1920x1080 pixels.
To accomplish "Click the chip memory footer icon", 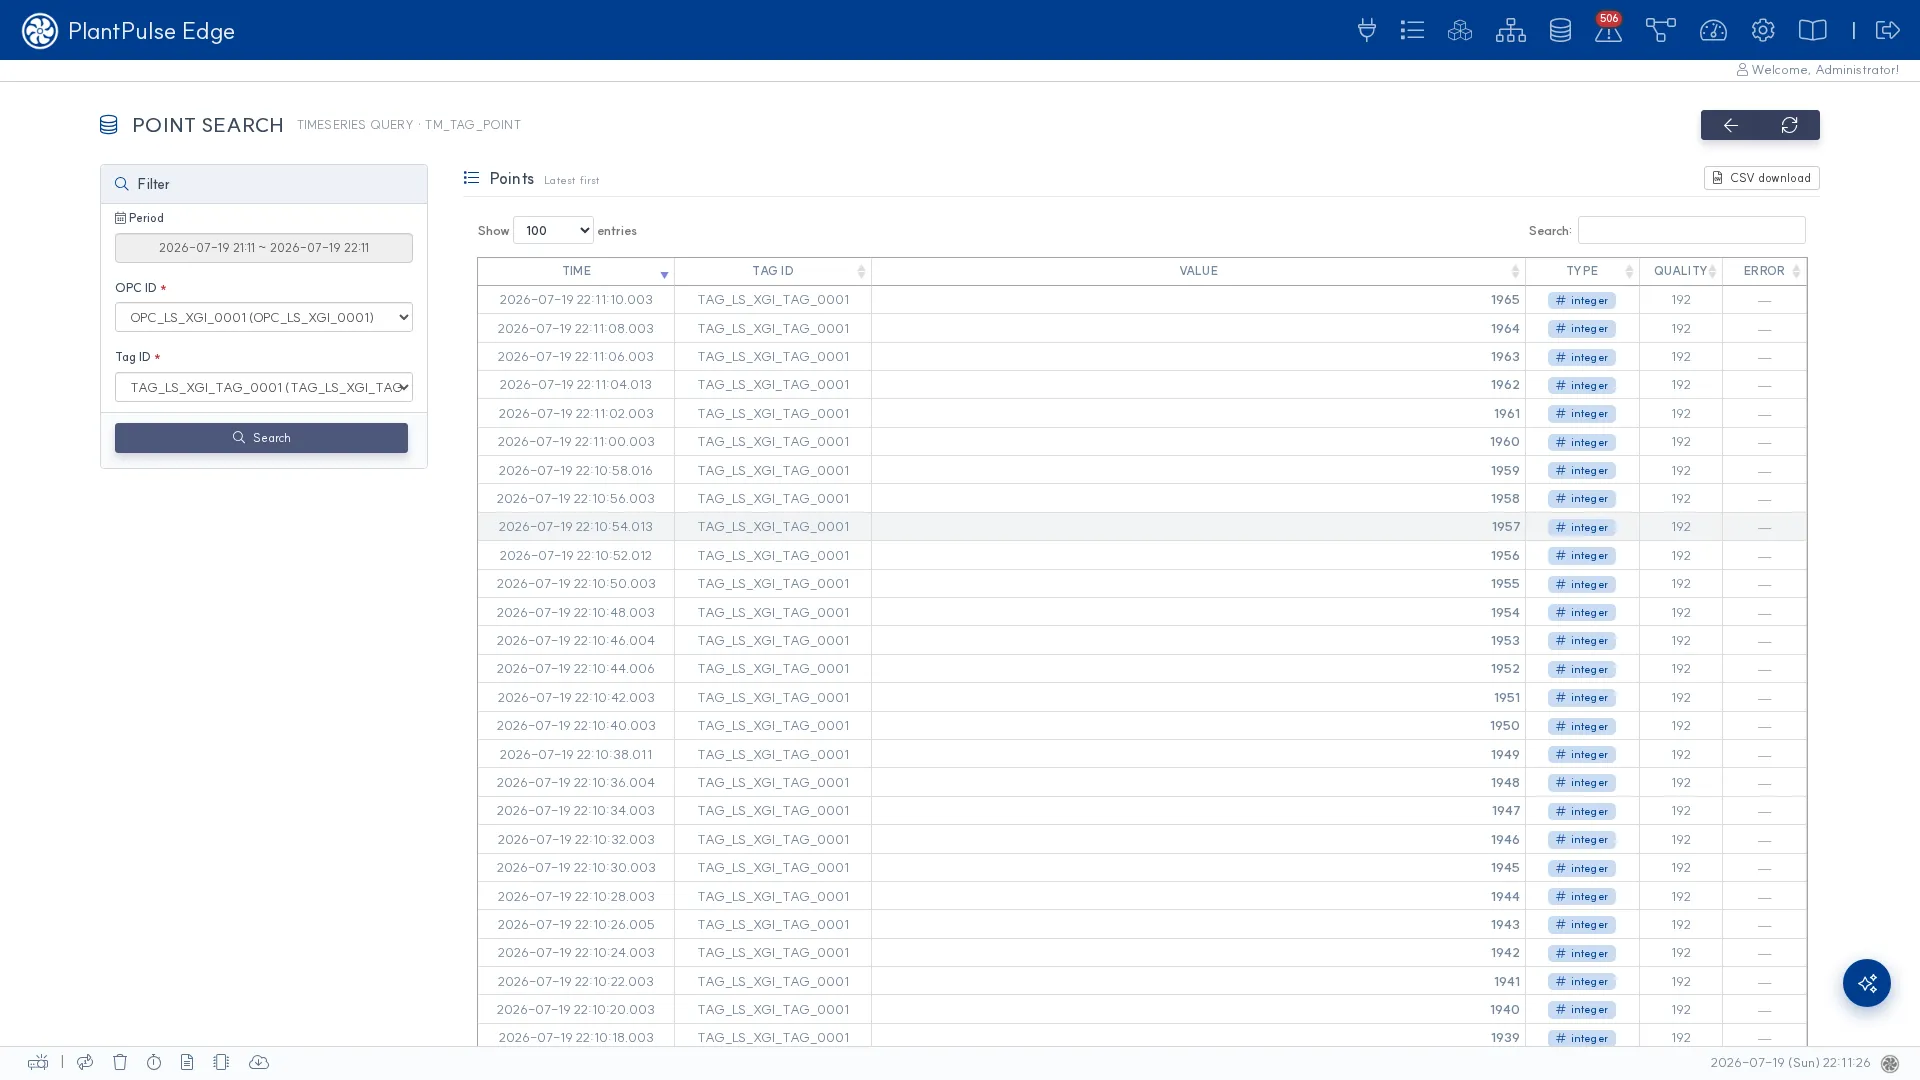I will coord(221,1062).
